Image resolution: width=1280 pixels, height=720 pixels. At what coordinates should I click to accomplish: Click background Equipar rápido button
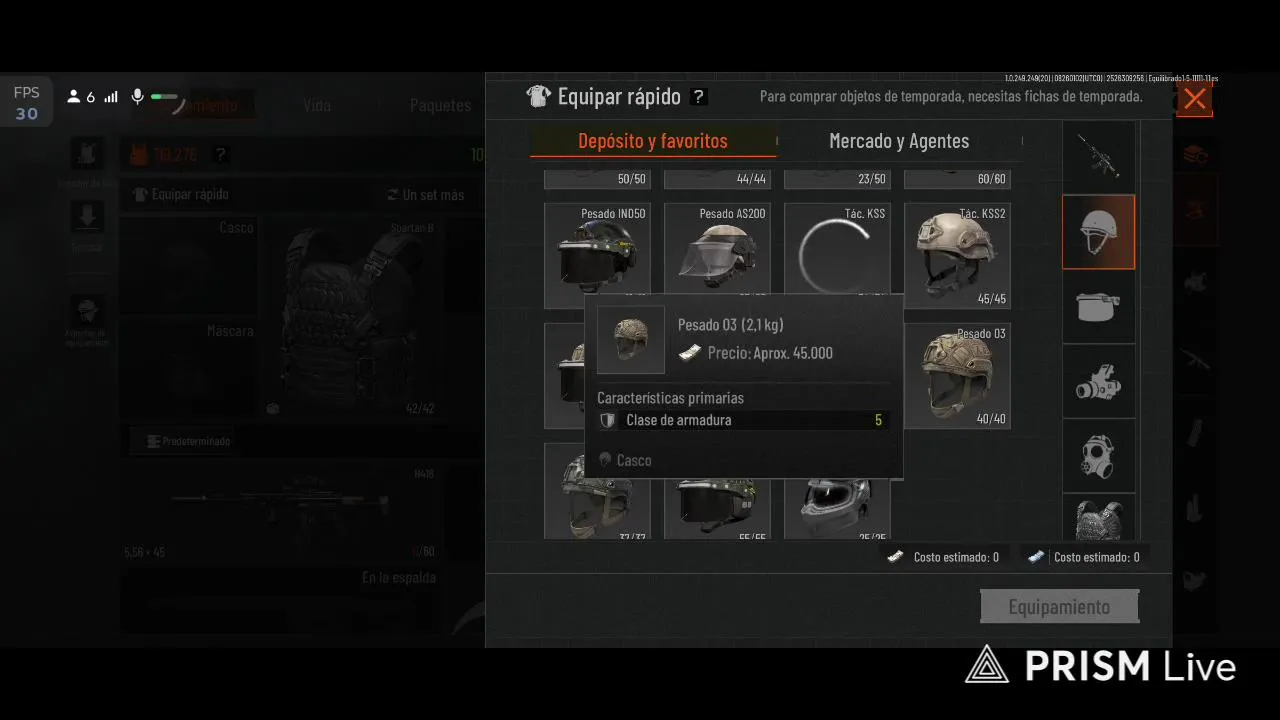click(181, 194)
